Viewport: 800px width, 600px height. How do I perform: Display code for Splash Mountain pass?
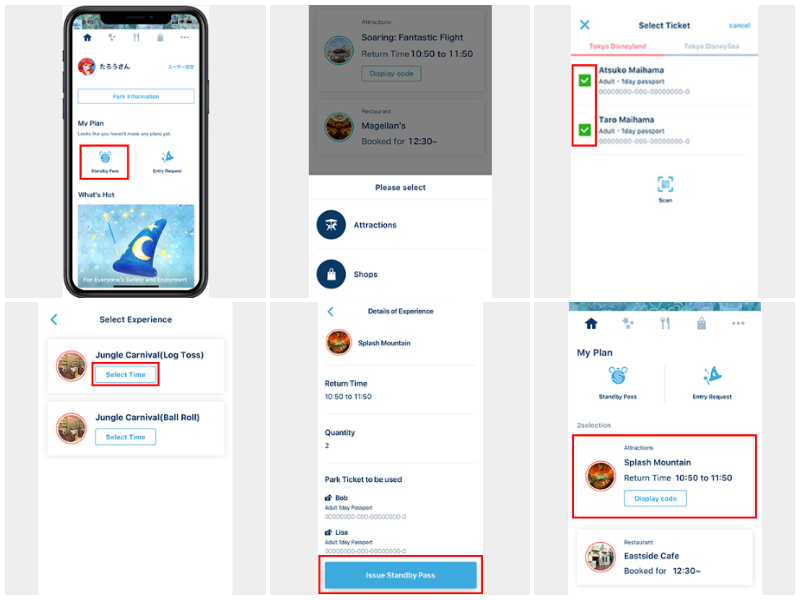point(655,498)
